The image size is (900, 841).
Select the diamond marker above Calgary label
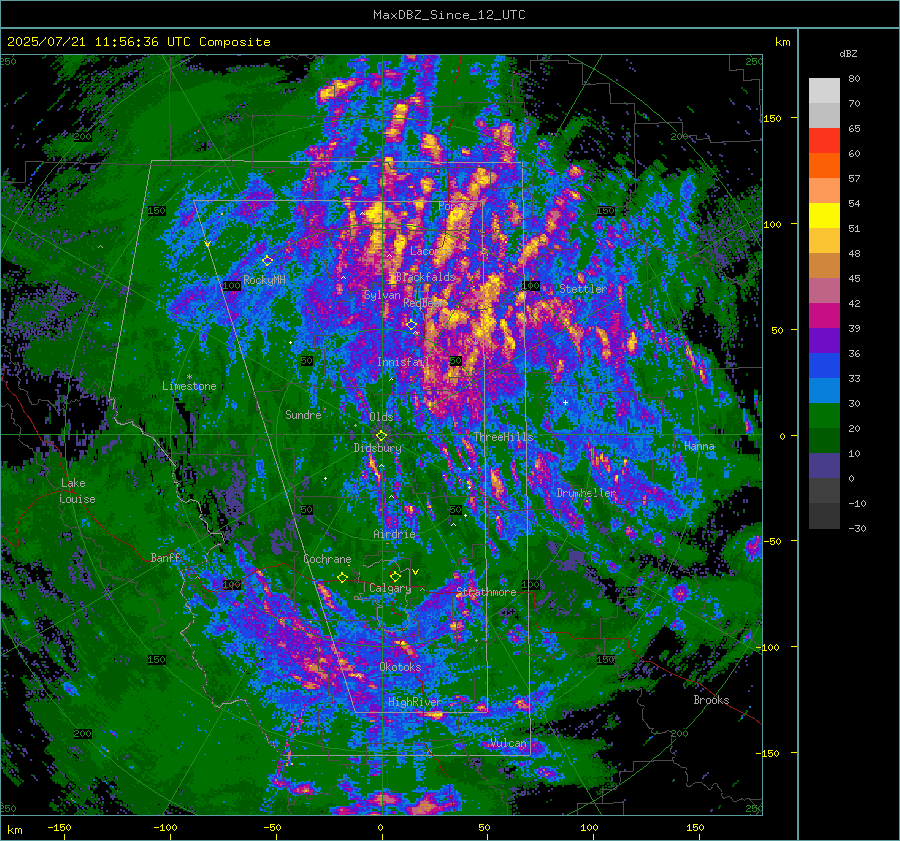point(395,576)
